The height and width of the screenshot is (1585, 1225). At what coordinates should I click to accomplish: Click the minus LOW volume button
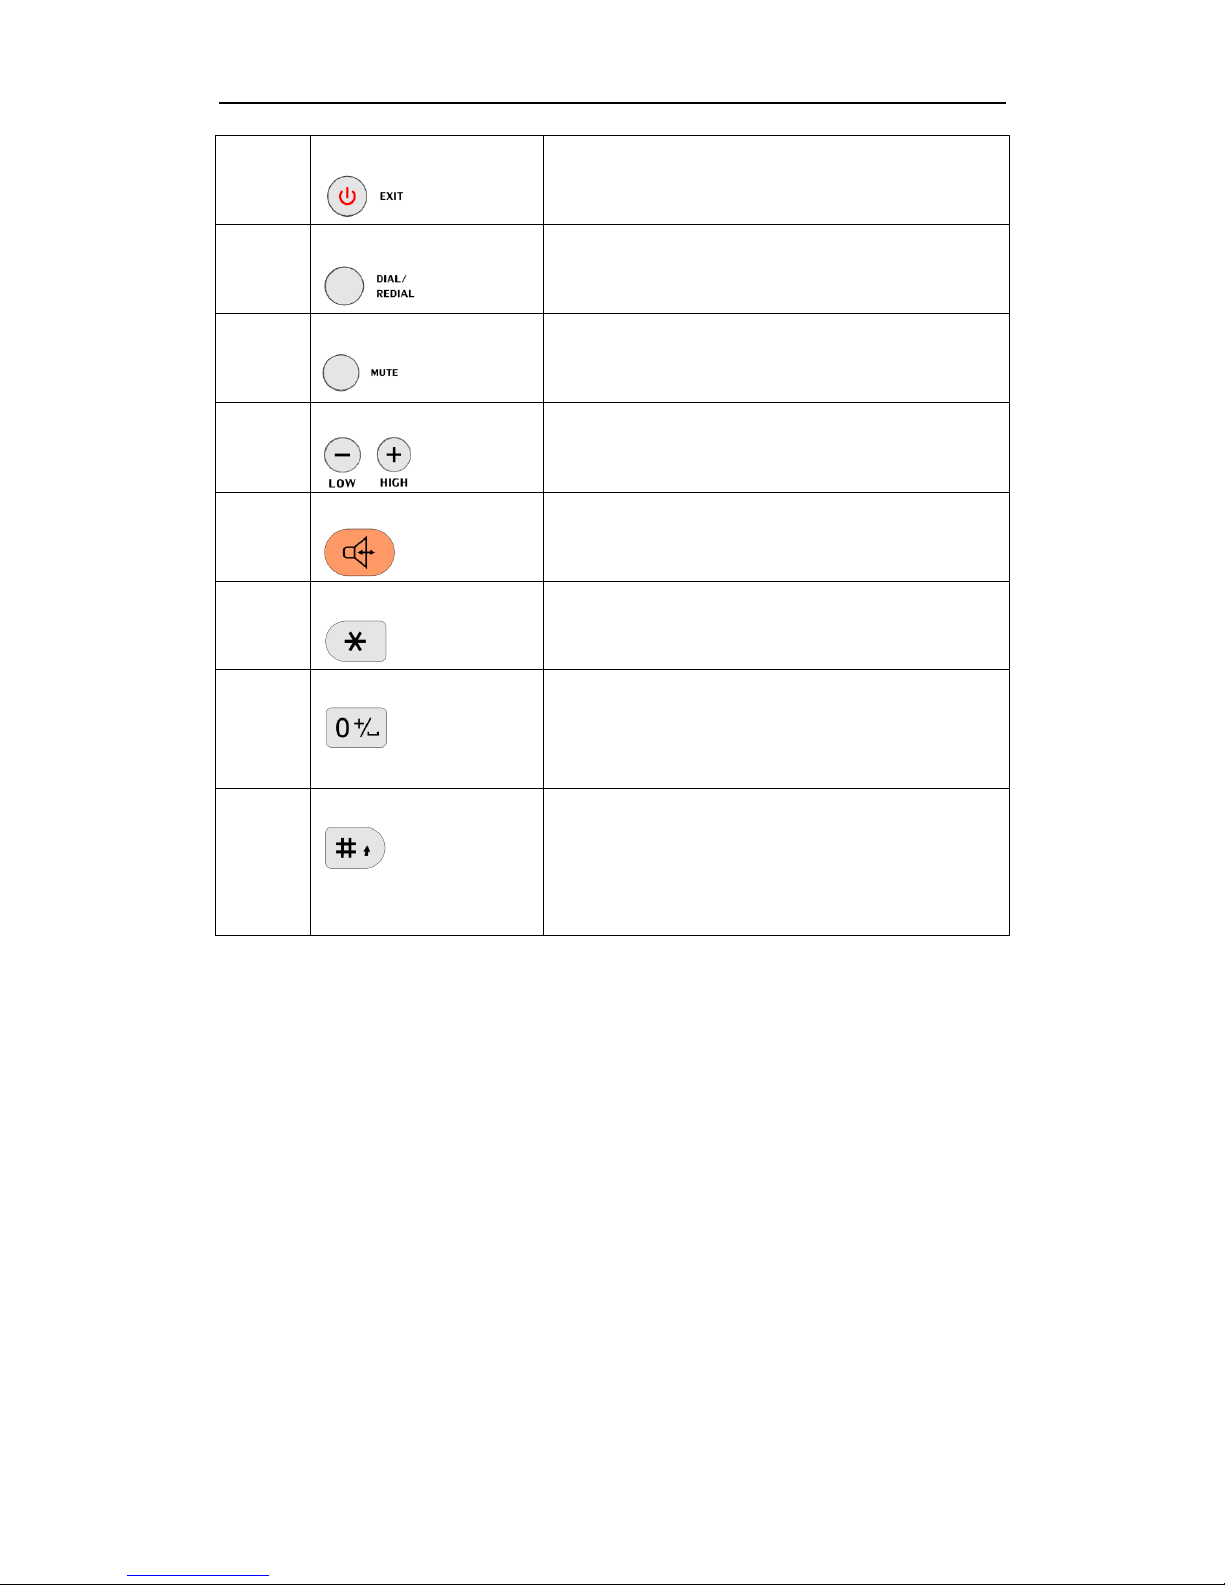pos(342,455)
